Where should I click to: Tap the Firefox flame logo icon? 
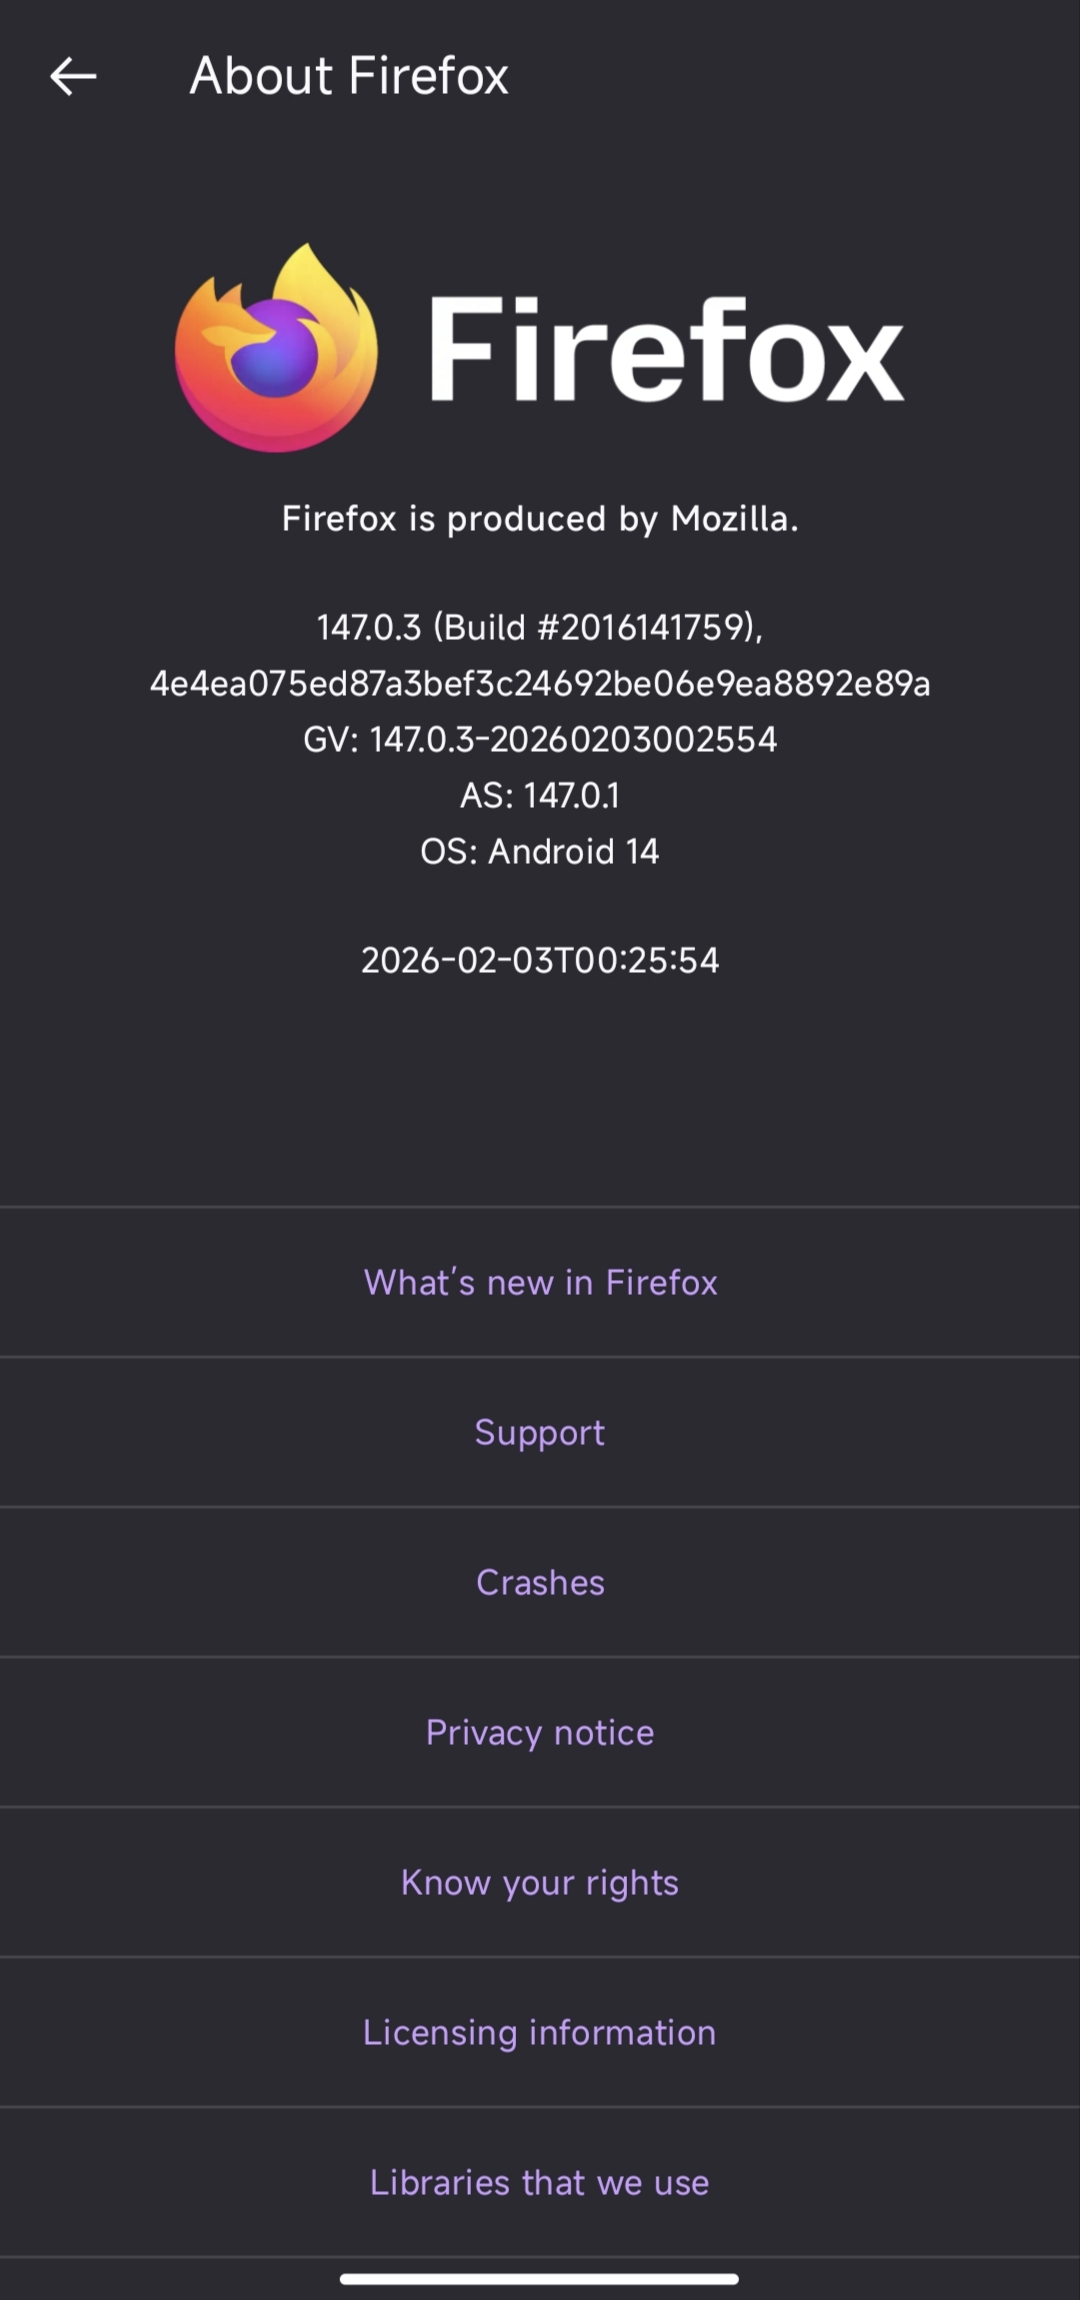point(276,348)
